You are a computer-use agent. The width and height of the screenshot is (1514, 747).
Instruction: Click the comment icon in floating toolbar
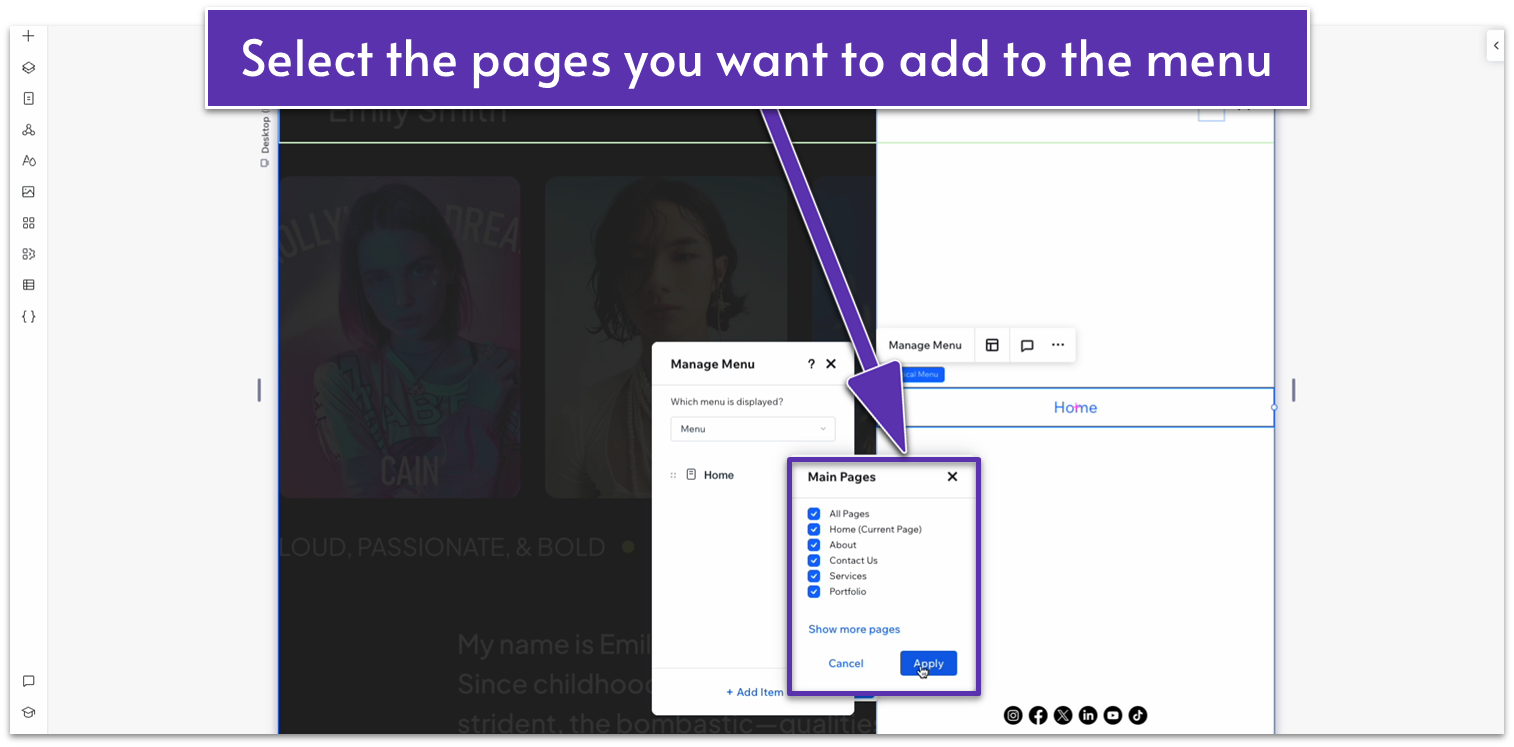click(1027, 345)
